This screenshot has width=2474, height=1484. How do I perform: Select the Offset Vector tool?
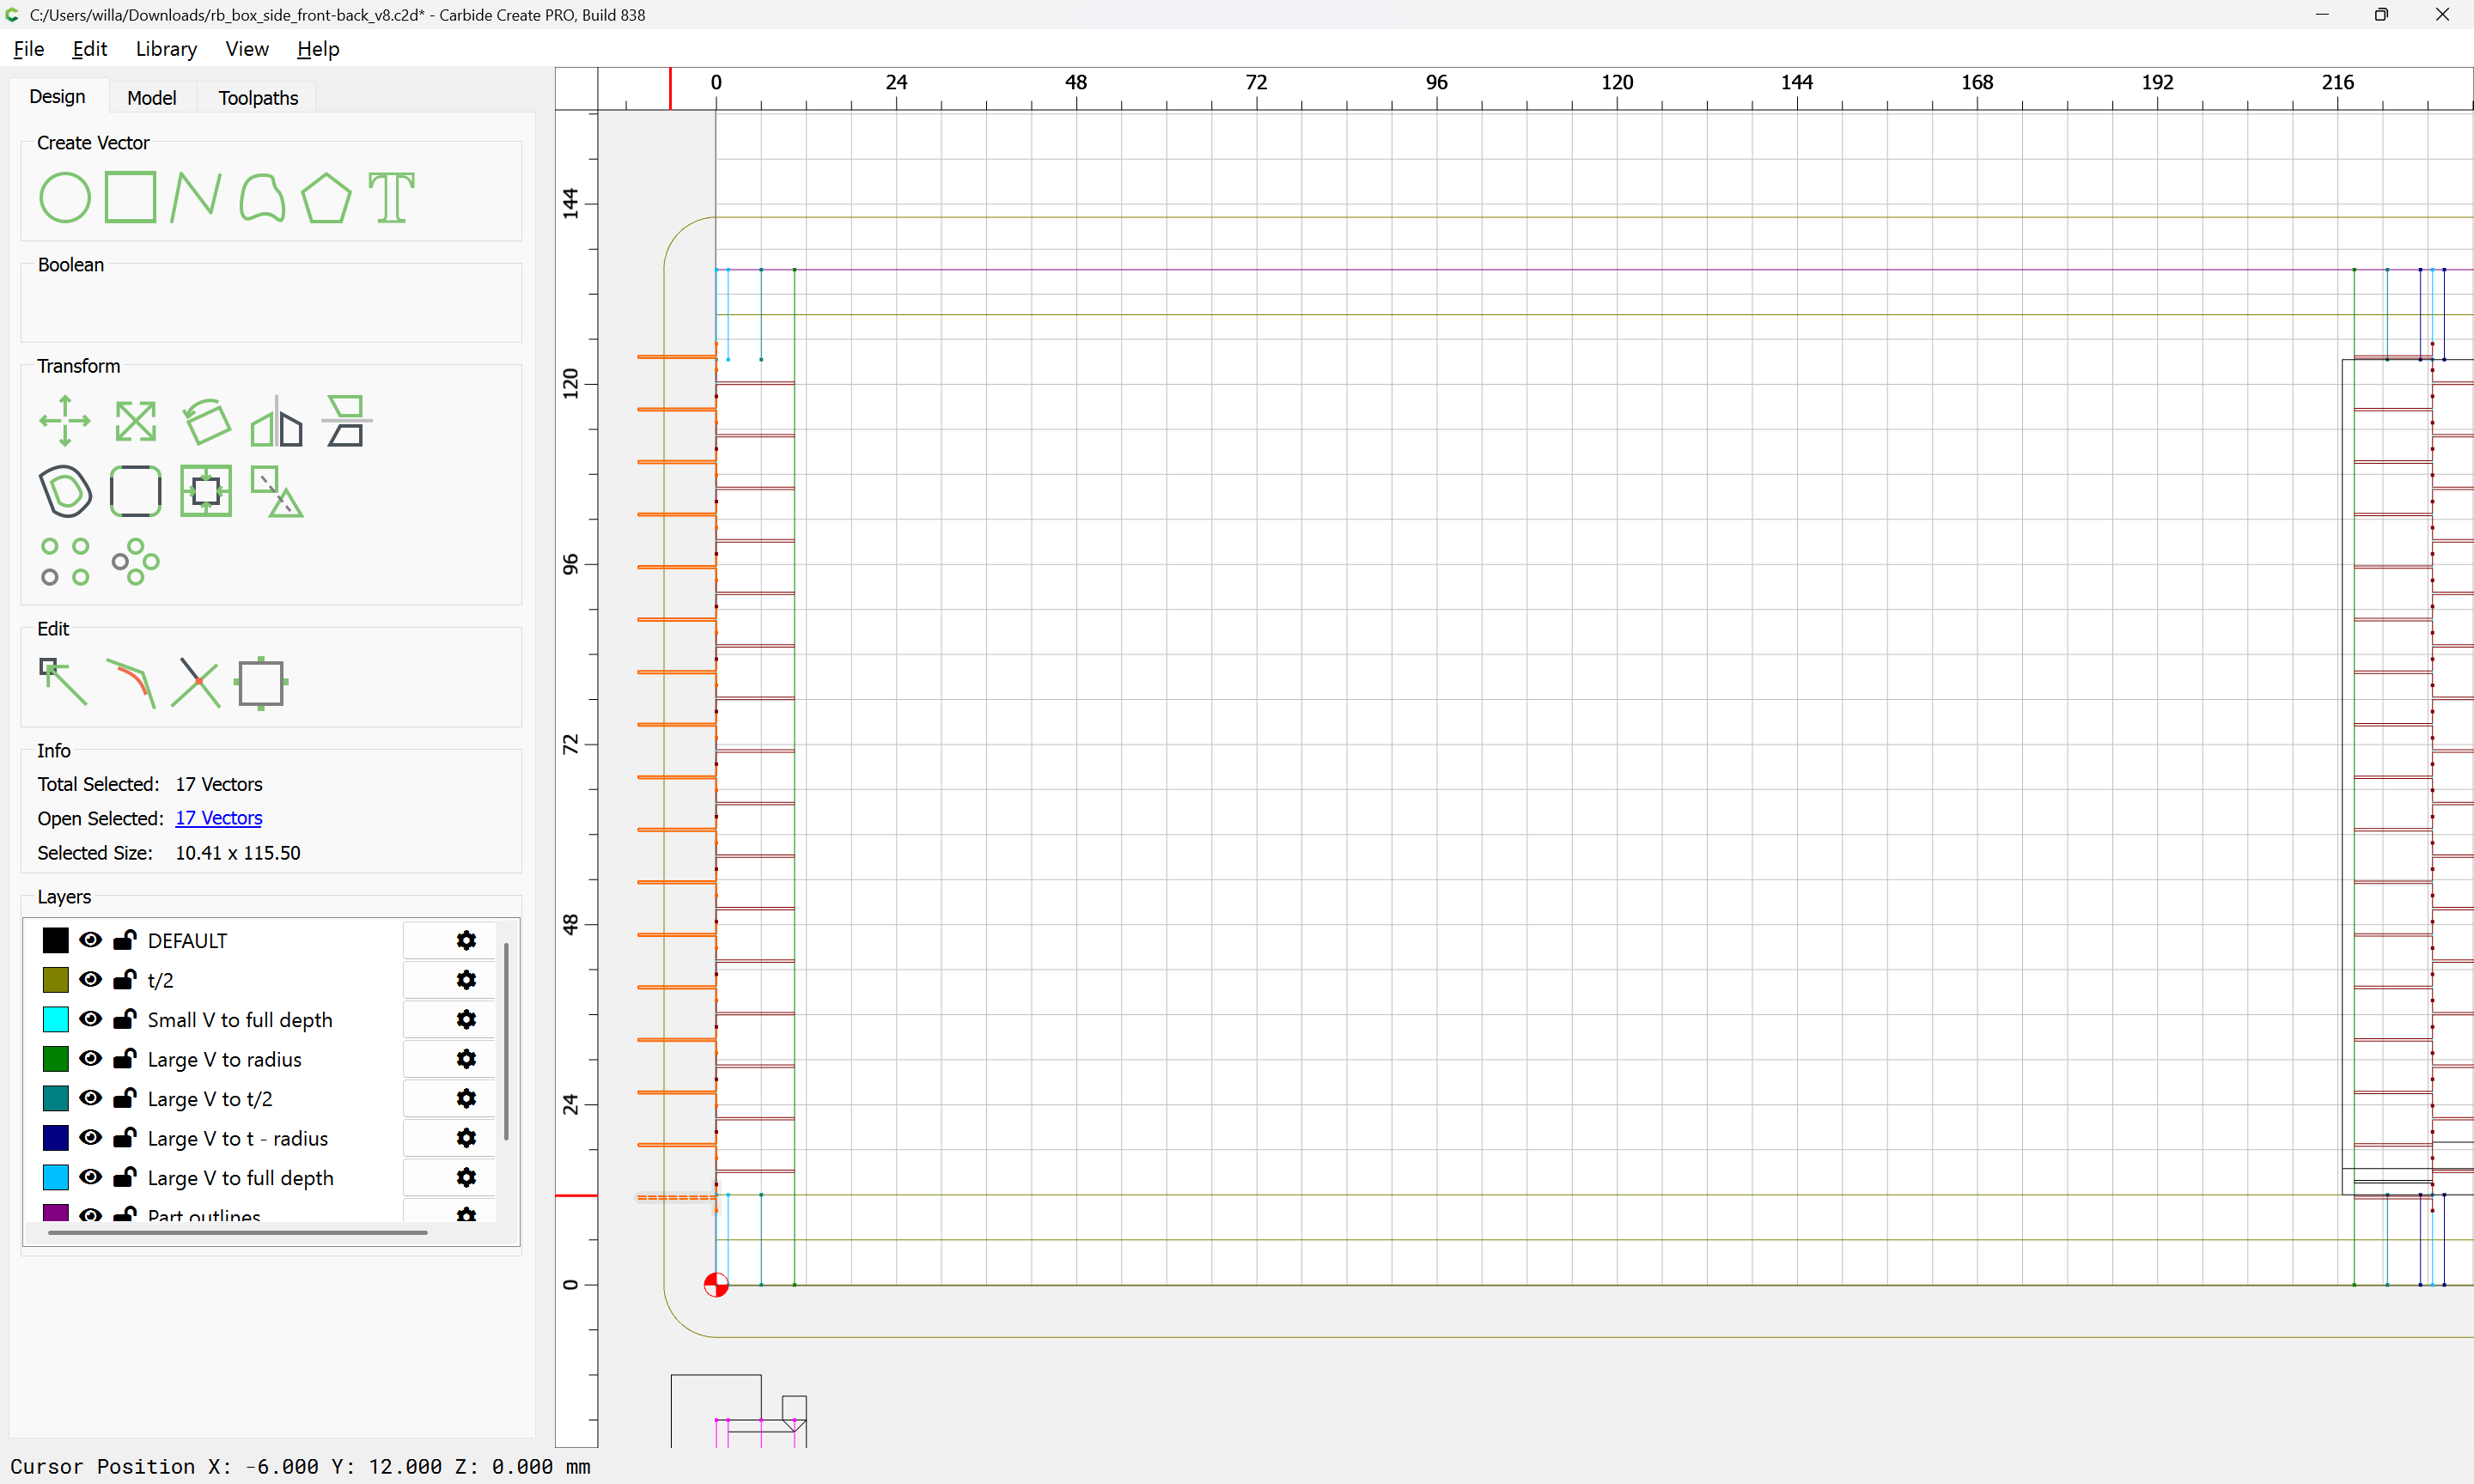pos(65,491)
